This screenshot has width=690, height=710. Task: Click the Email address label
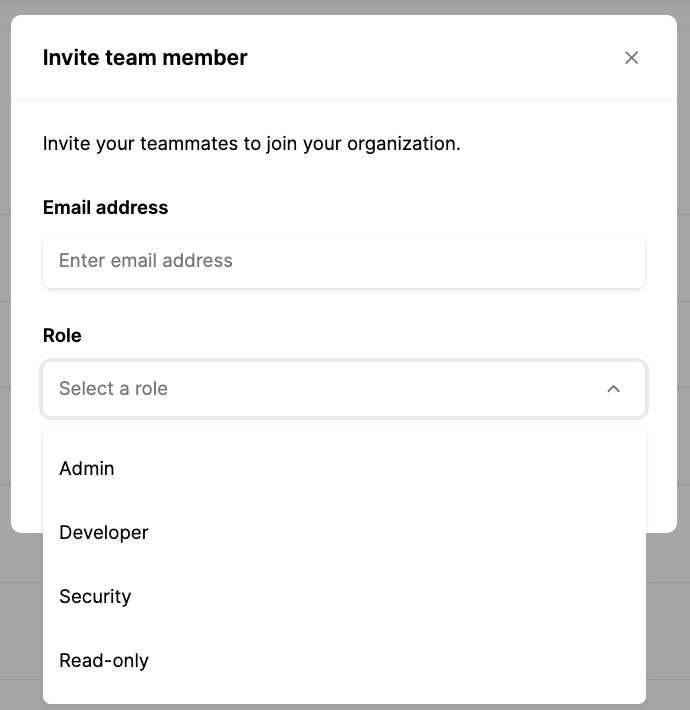click(105, 207)
